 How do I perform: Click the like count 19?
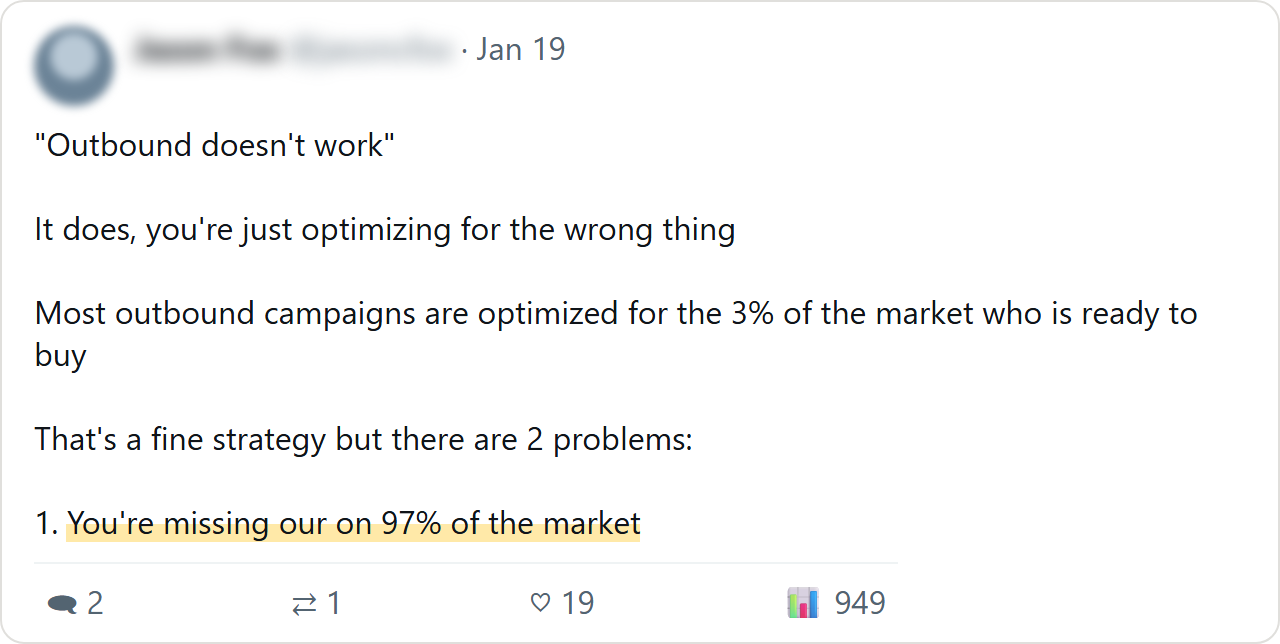[578, 603]
